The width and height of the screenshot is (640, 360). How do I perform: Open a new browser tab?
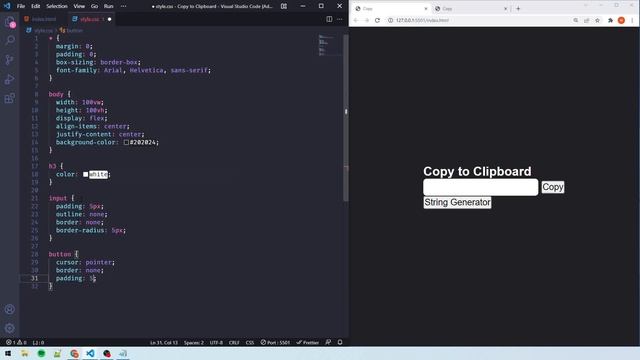coord(518,8)
